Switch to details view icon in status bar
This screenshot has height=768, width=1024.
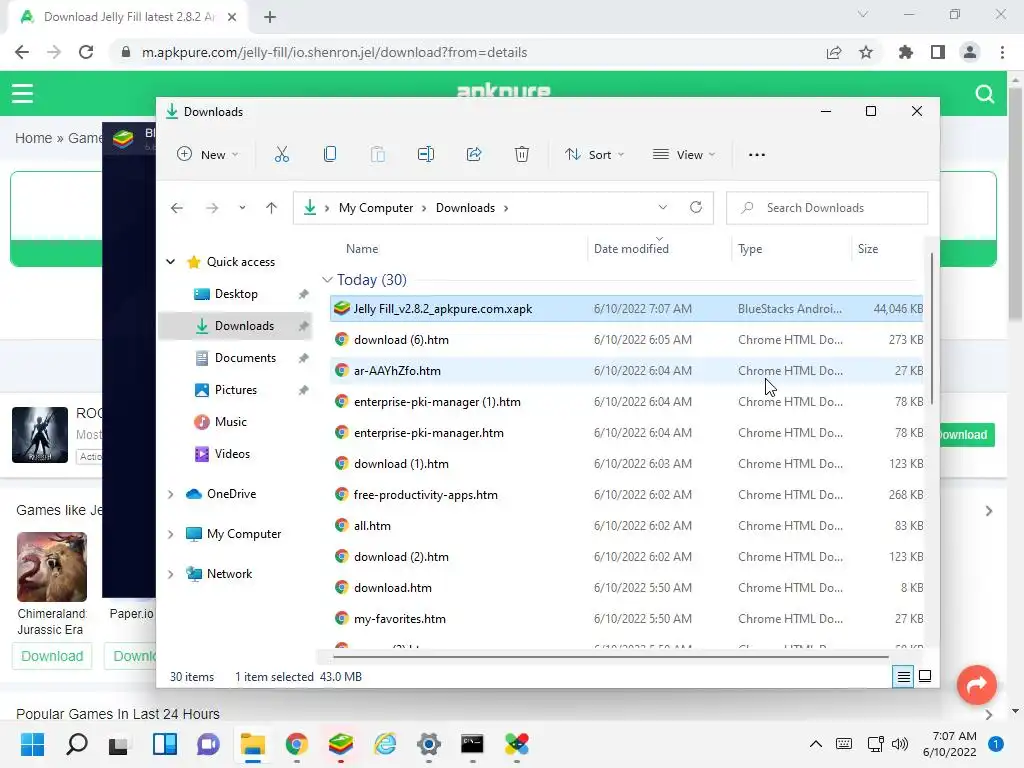tap(903, 677)
